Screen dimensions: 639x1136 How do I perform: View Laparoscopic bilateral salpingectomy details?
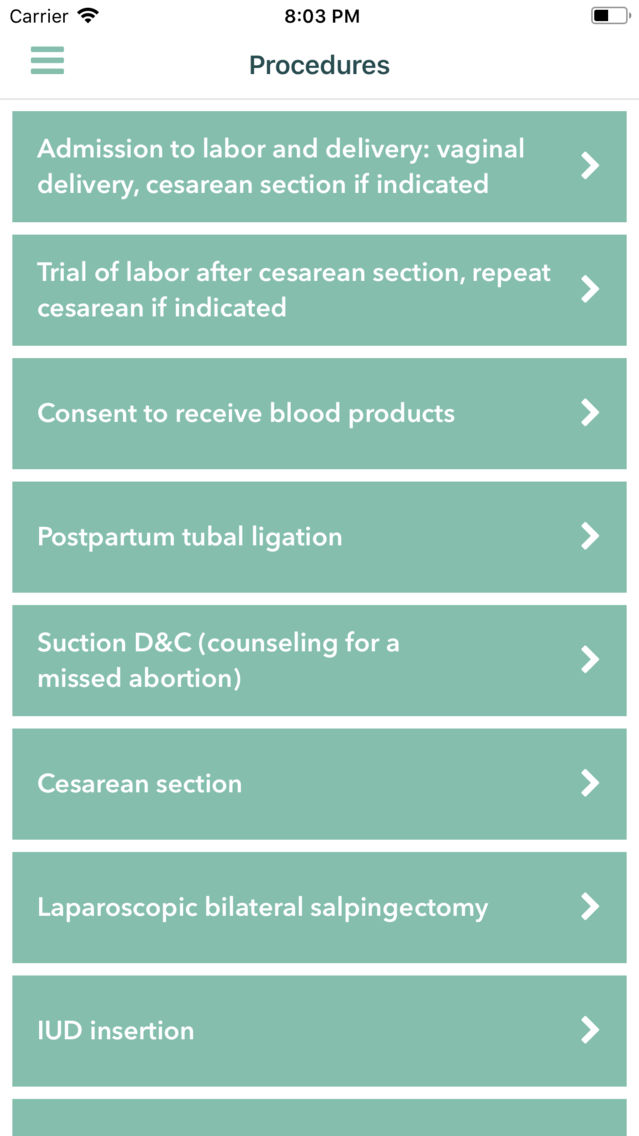262,907
